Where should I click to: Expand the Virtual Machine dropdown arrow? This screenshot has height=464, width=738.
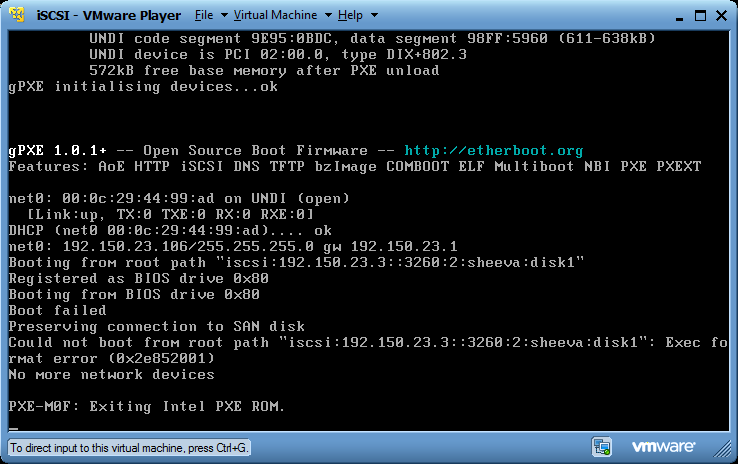pos(328,16)
